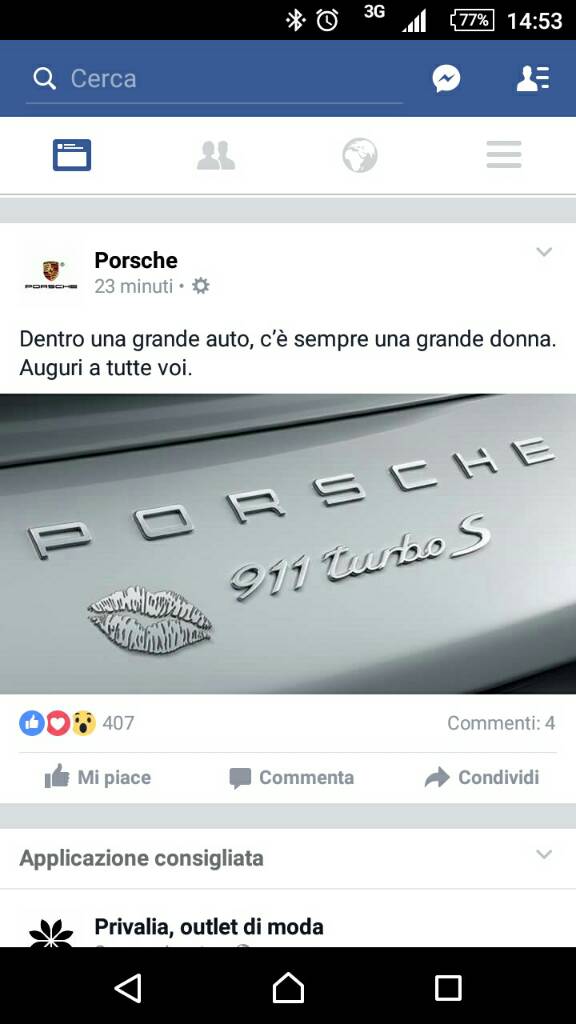Tap the Android home button

point(288,987)
